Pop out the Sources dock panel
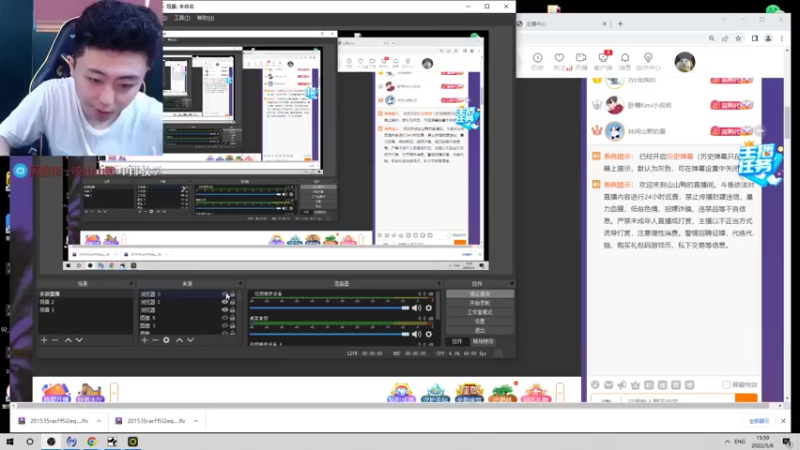This screenshot has height=450, width=800. coord(240,284)
